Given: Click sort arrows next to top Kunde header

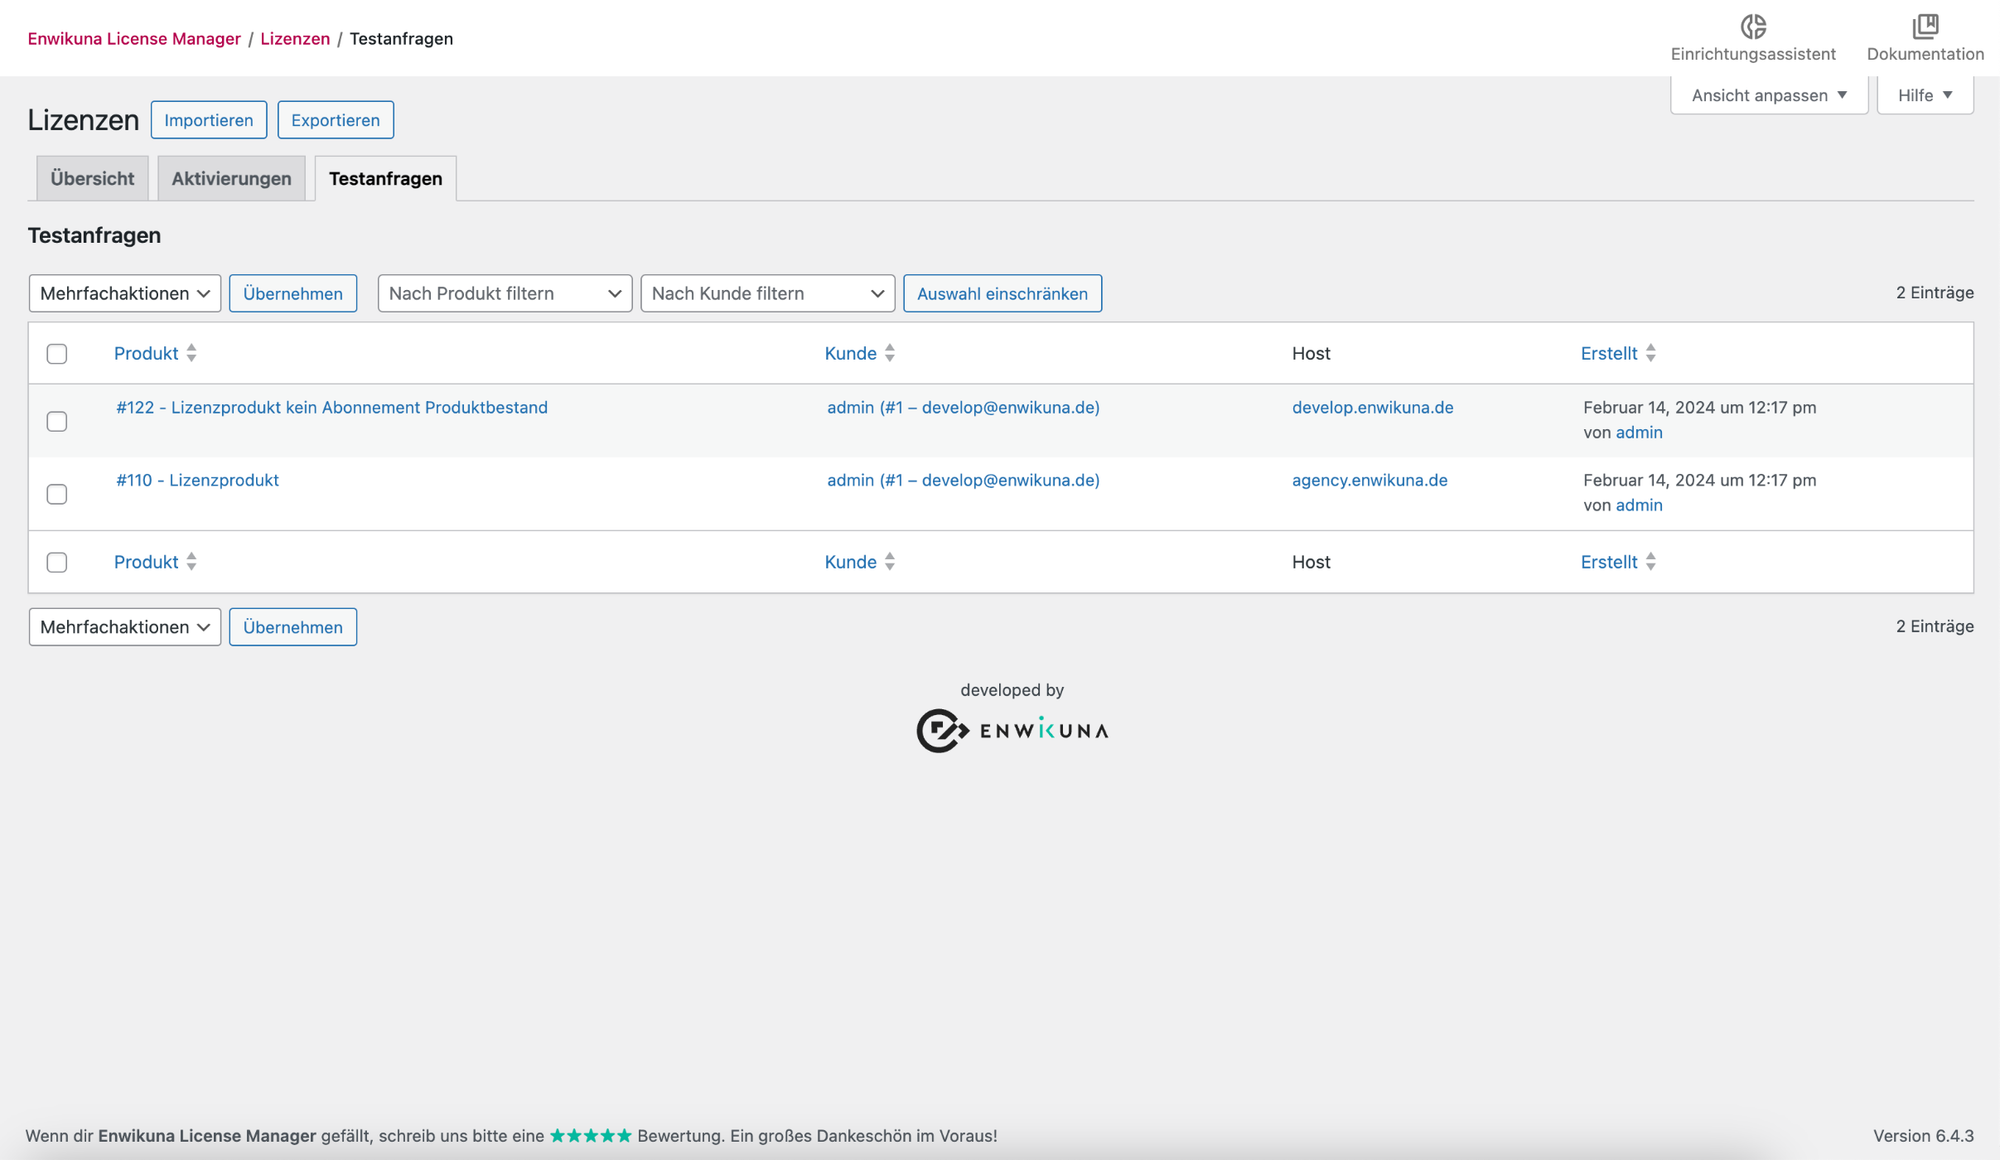Looking at the screenshot, I should 890,353.
